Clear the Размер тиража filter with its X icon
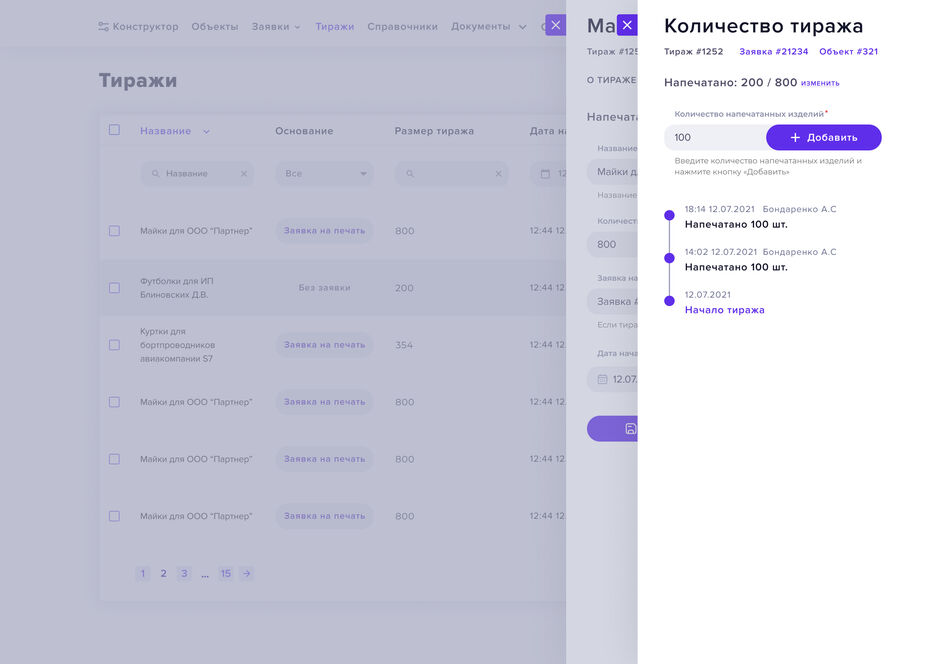The height and width of the screenshot is (664, 935). click(x=497, y=173)
